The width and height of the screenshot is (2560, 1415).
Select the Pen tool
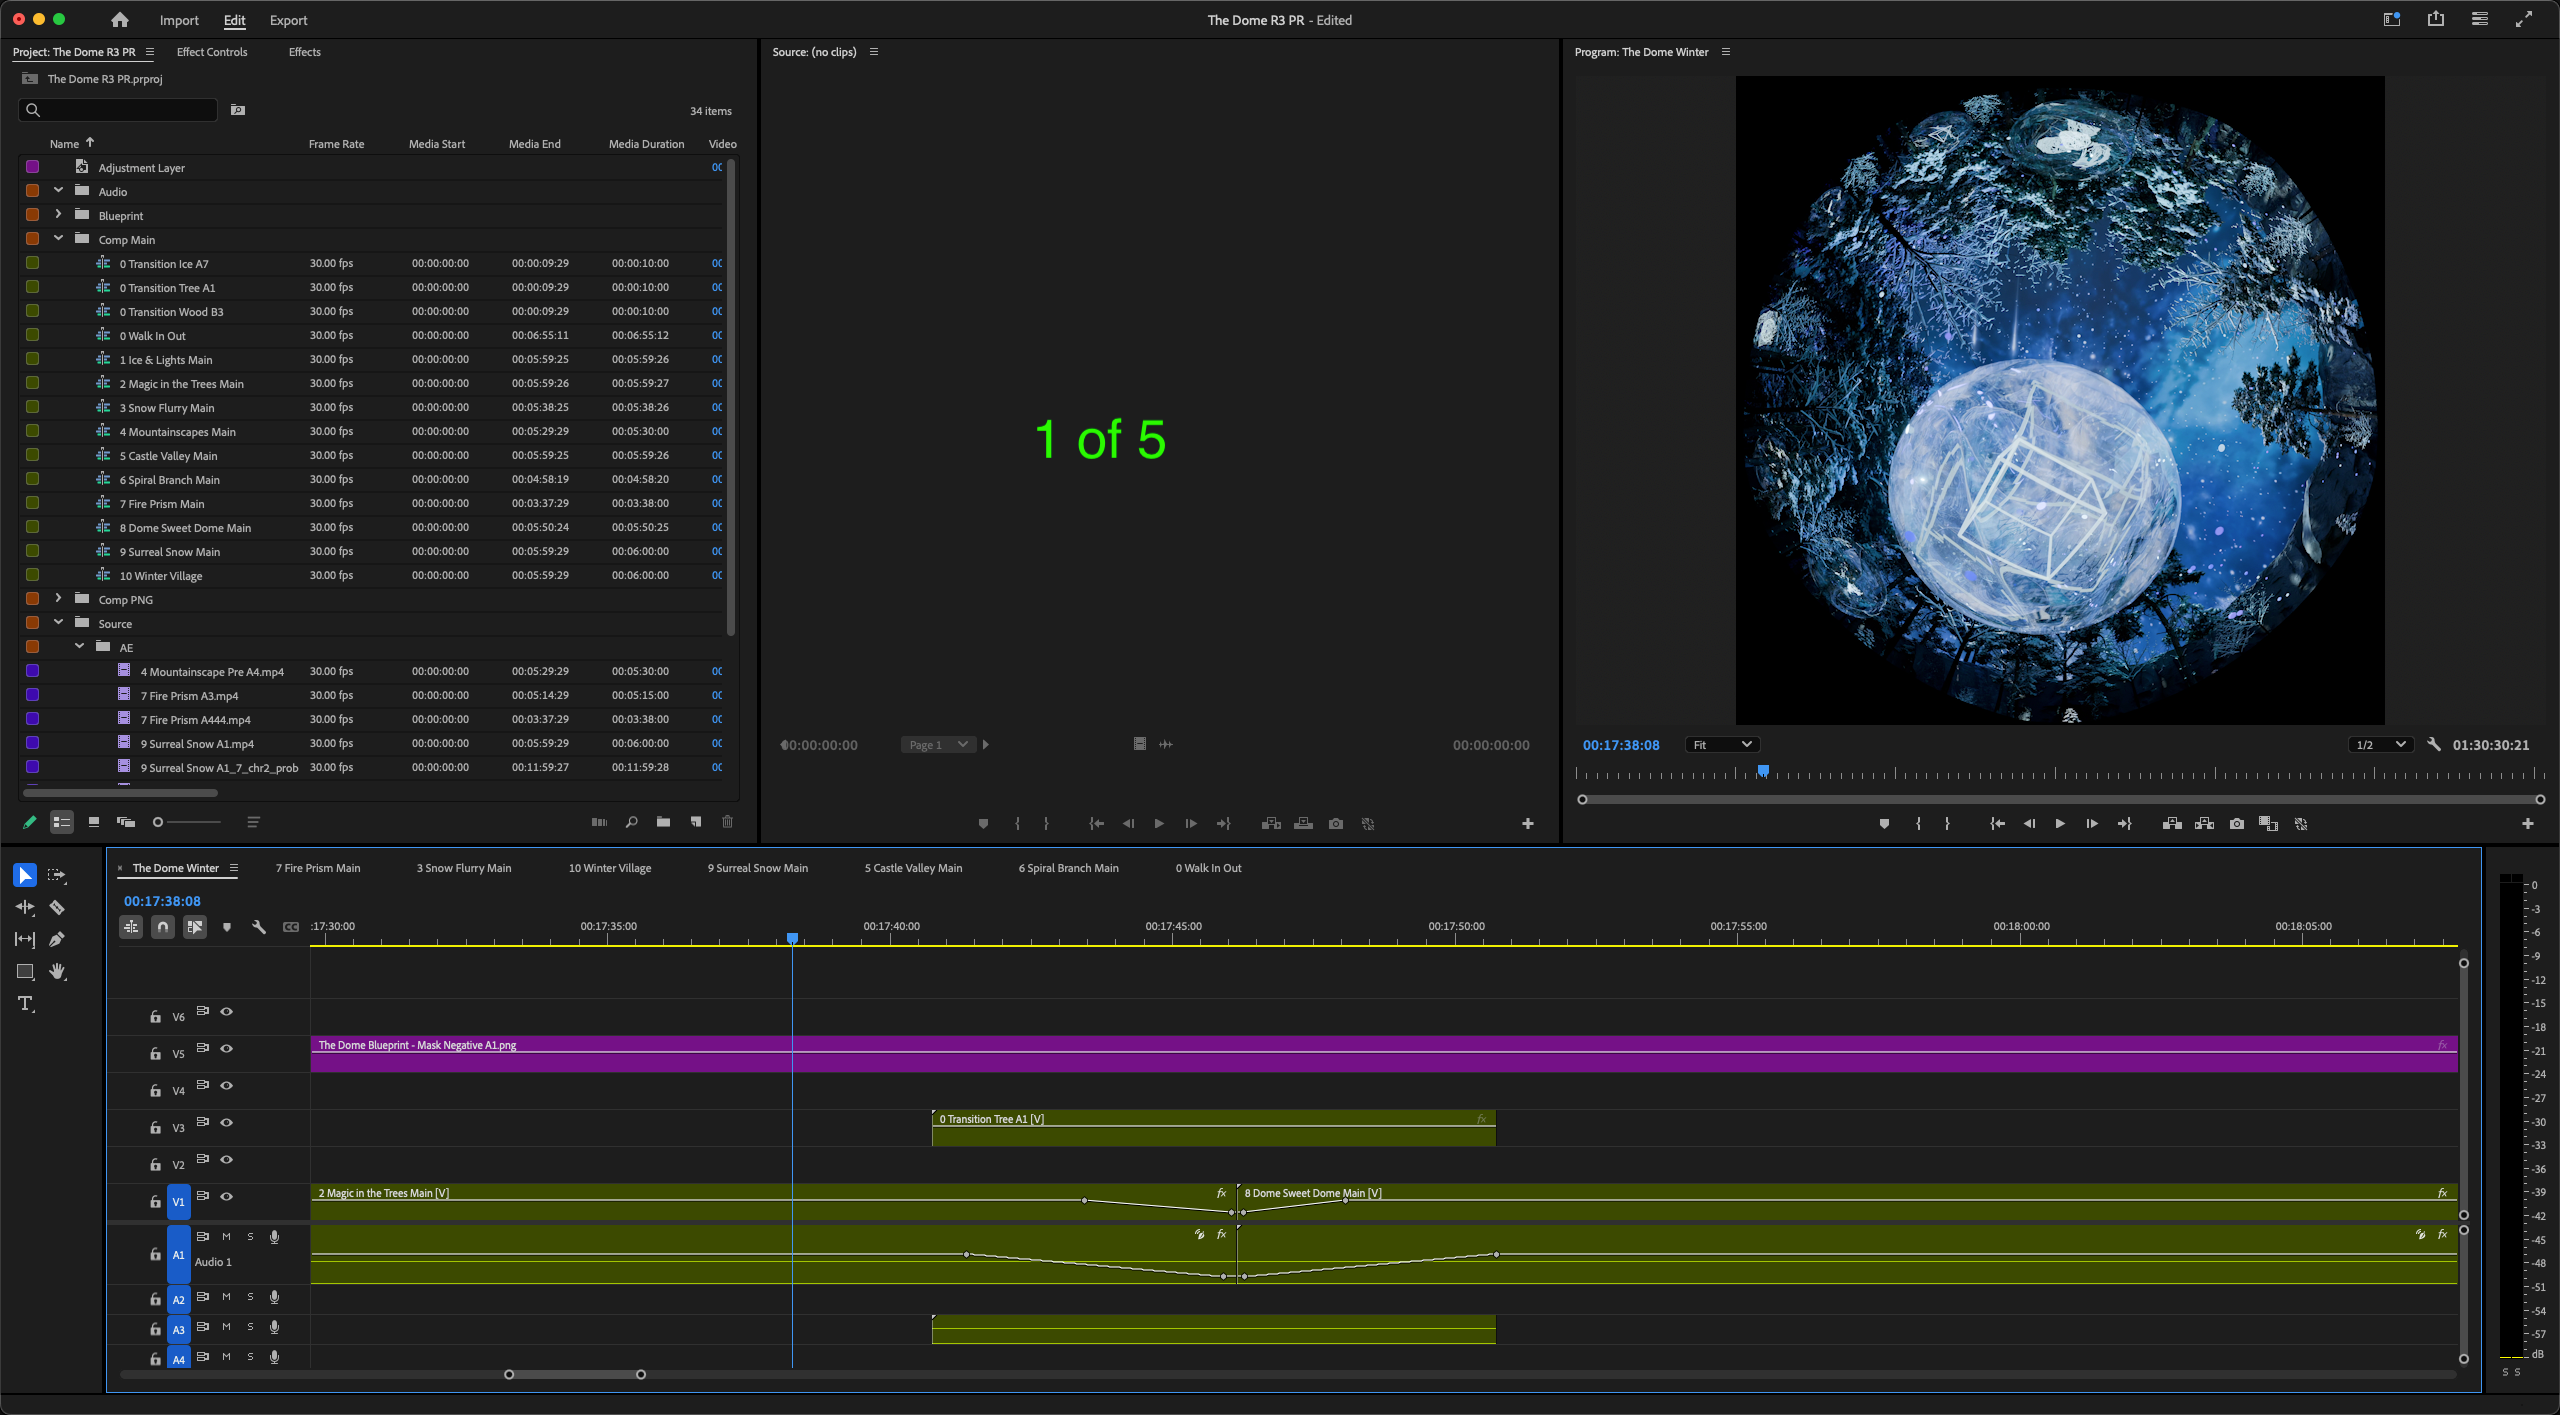point(57,940)
